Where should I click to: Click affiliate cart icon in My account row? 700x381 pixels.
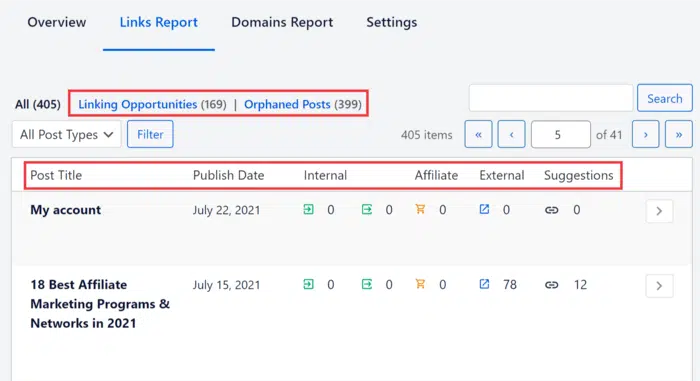[420, 209]
